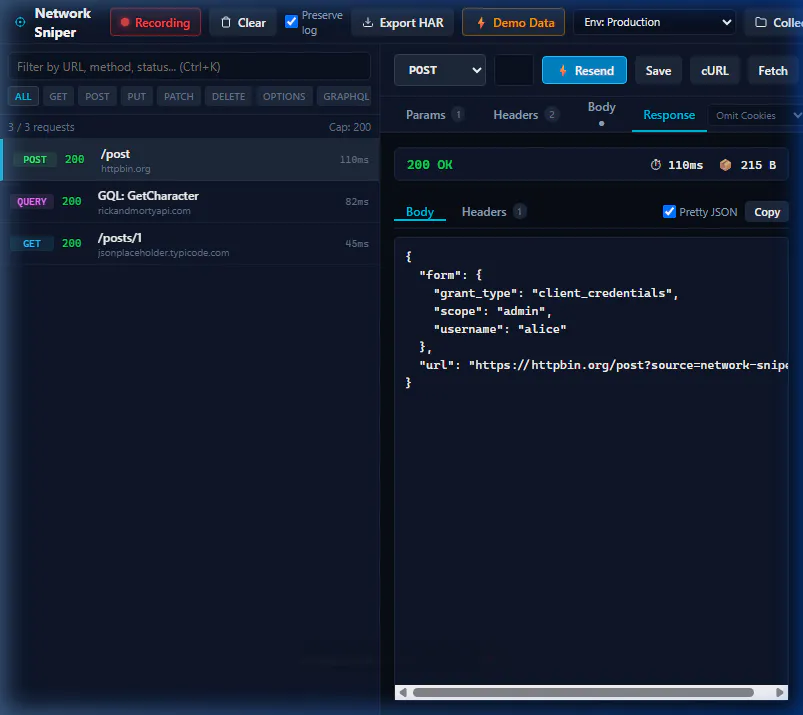This screenshot has height=715, width=803.
Task: Load Demo Data
Action: click(513, 23)
